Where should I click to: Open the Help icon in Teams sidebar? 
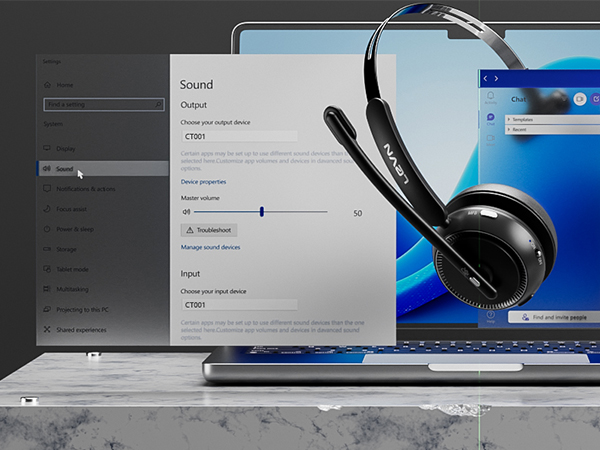[491, 316]
